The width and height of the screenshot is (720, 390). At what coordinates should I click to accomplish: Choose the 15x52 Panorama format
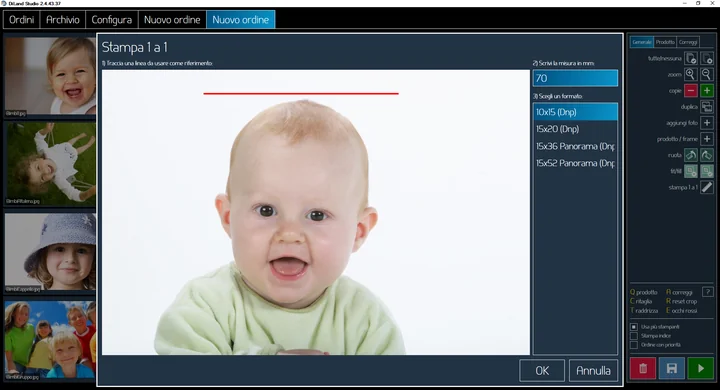[575, 163]
